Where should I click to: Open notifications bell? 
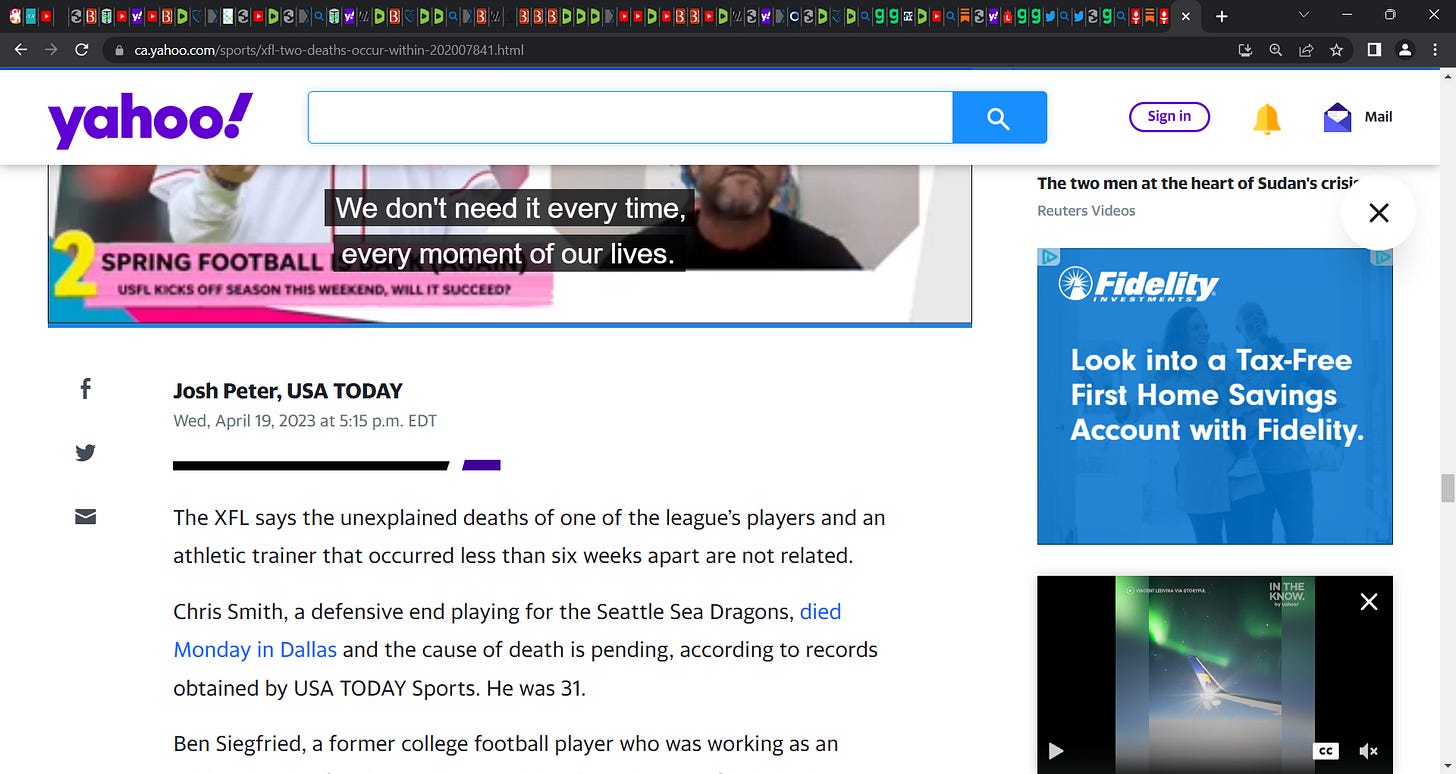pyautogui.click(x=1266, y=118)
